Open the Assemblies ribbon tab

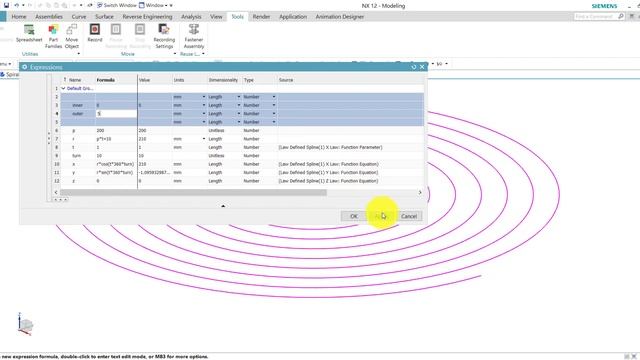click(x=49, y=17)
